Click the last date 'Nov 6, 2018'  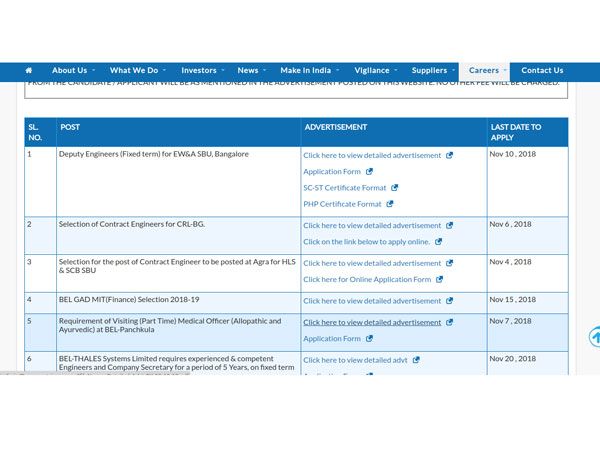(510, 224)
